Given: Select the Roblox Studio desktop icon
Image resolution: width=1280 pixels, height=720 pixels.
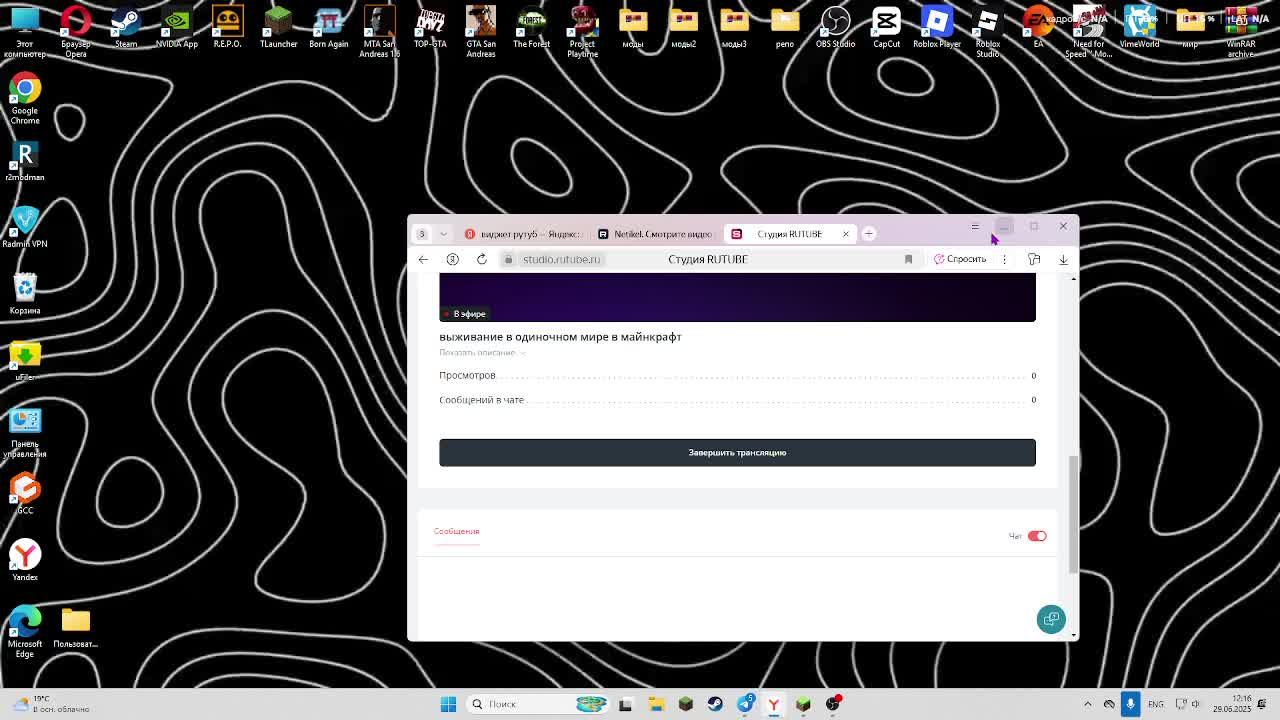Looking at the screenshot, I should click(x=988, y=31).
